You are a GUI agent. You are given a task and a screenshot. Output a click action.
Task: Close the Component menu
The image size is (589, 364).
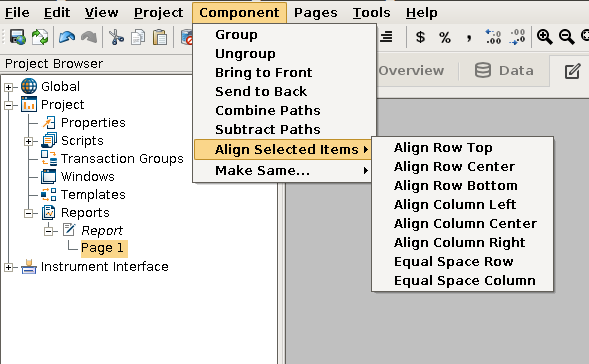[x=239, y=13]
